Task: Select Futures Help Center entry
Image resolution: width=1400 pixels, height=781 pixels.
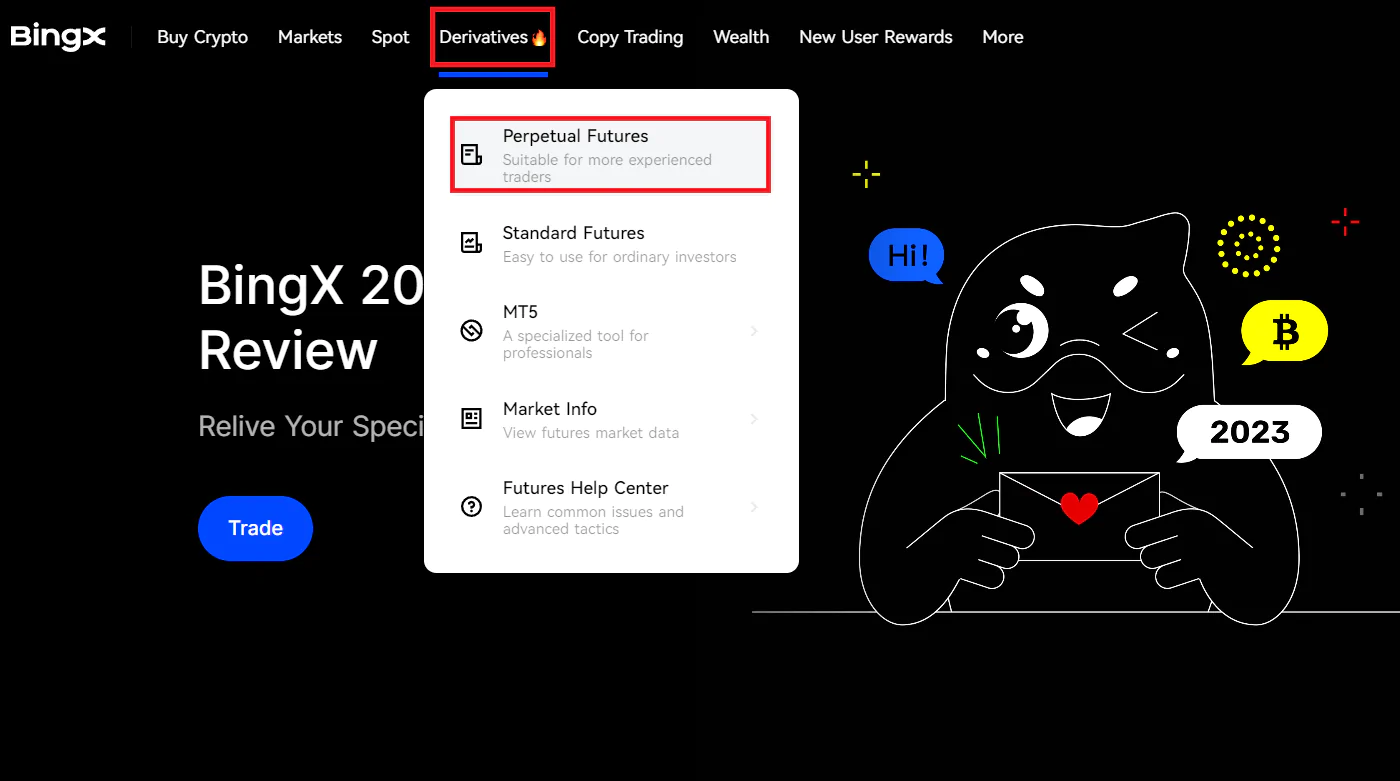Action: click(611, 507)
